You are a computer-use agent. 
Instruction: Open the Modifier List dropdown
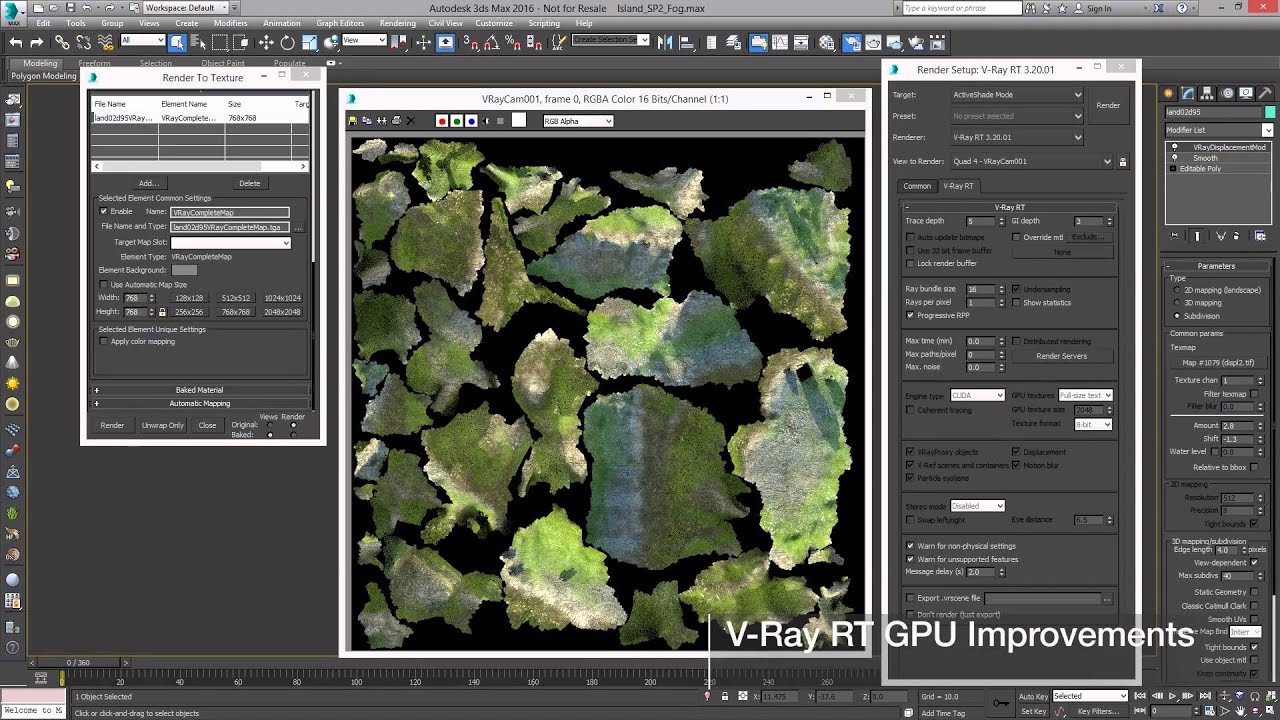pyautogui.click(x=1220, y=130)
